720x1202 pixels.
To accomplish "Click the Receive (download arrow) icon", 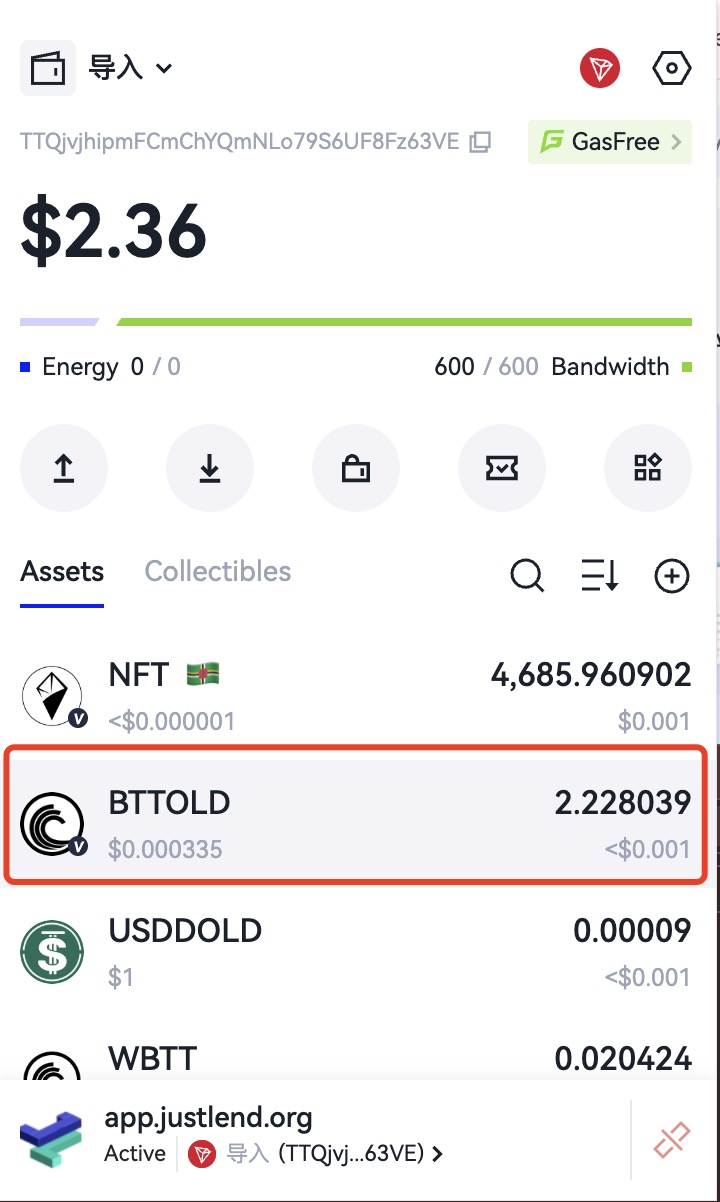I will tap(210, 468).
